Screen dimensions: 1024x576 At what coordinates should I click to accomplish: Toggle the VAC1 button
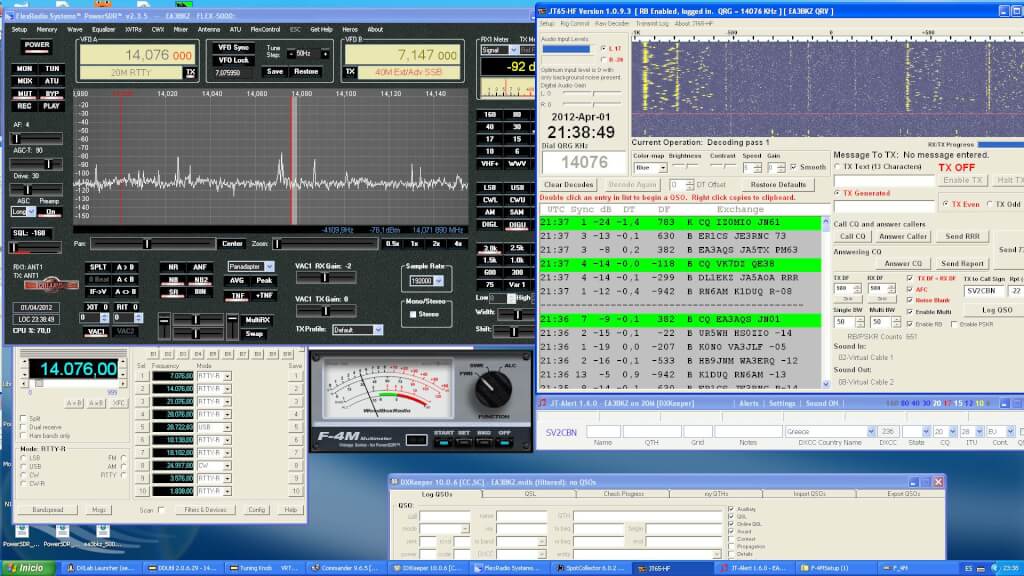click(x=96, y=331)
